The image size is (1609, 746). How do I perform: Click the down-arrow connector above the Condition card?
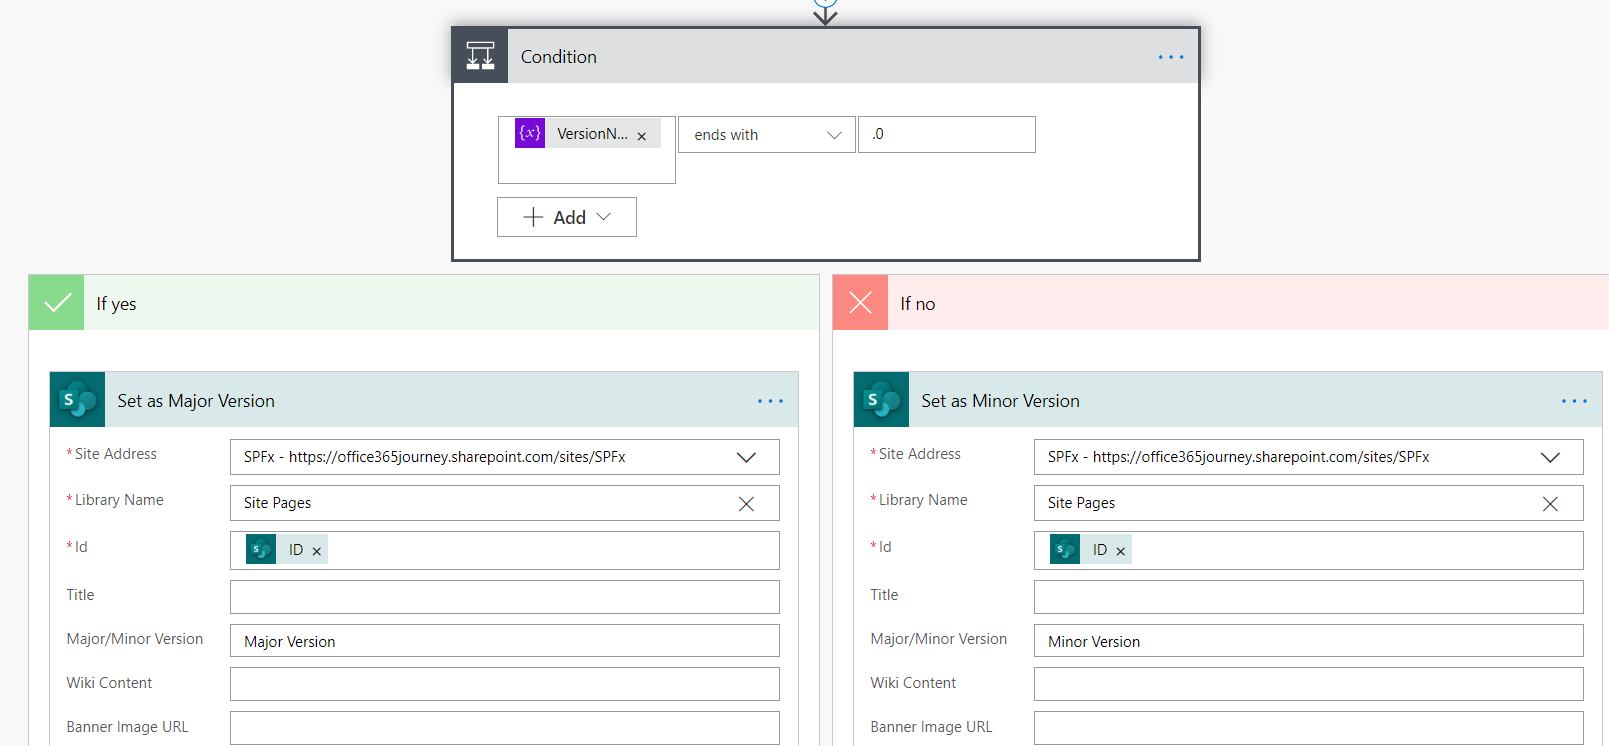click(x=825, y=12)
